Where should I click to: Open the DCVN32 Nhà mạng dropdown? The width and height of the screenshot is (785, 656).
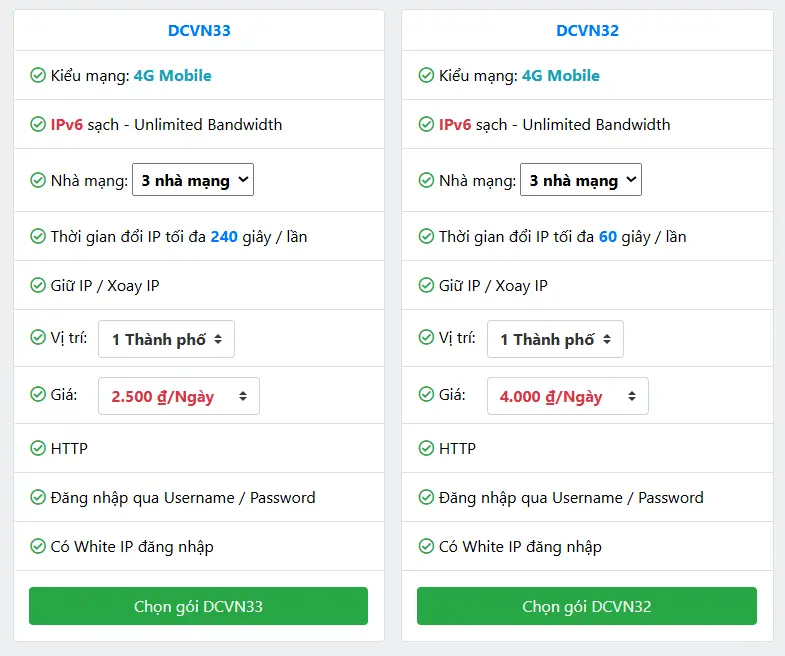coord(581,180)
